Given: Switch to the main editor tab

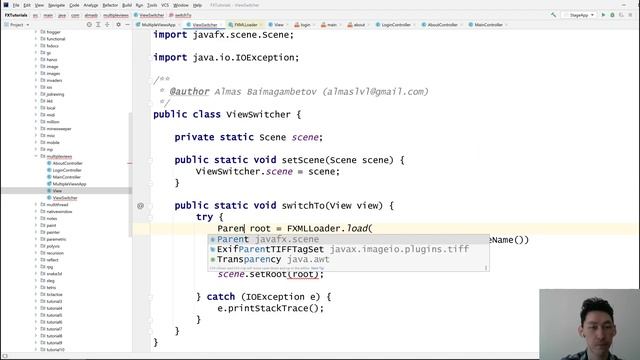Looking at the screenshot, I should tap(331, 25).
